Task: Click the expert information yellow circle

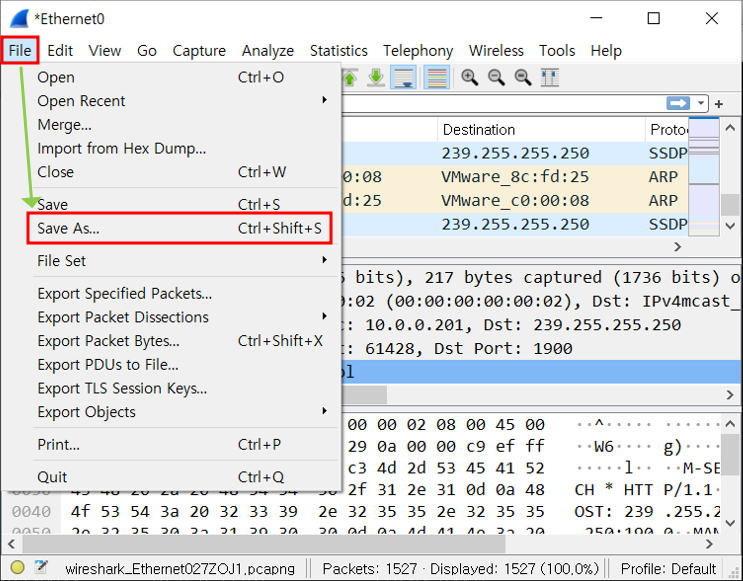Action: pos(18,567)
